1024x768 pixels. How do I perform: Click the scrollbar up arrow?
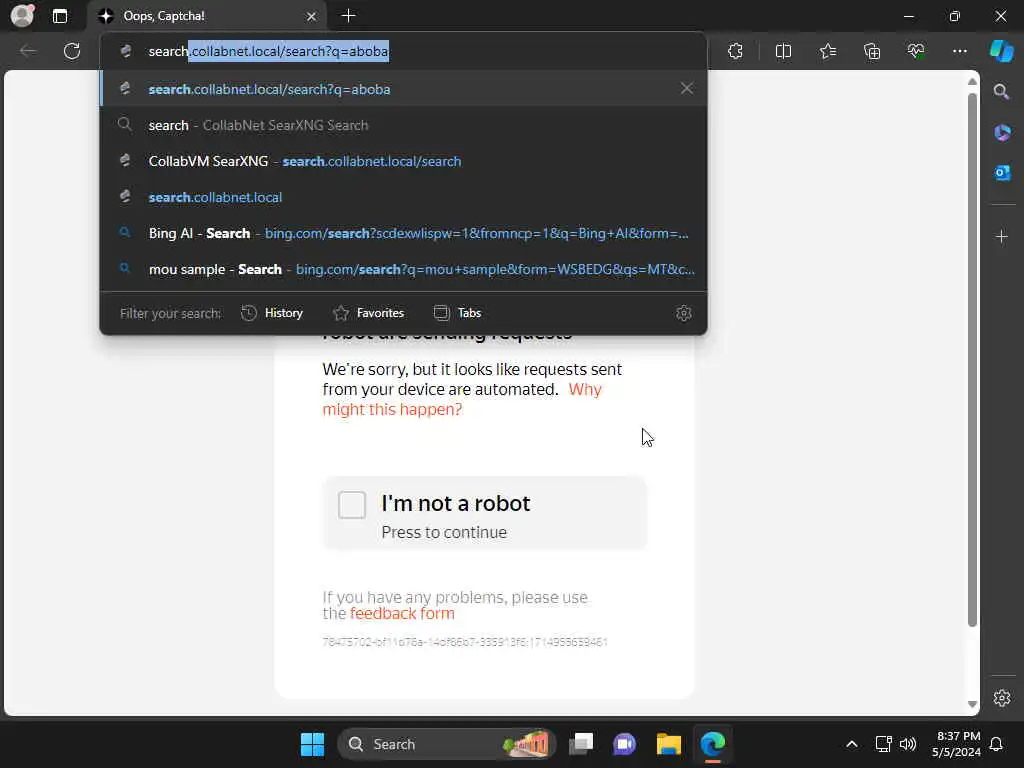(972, 82)
